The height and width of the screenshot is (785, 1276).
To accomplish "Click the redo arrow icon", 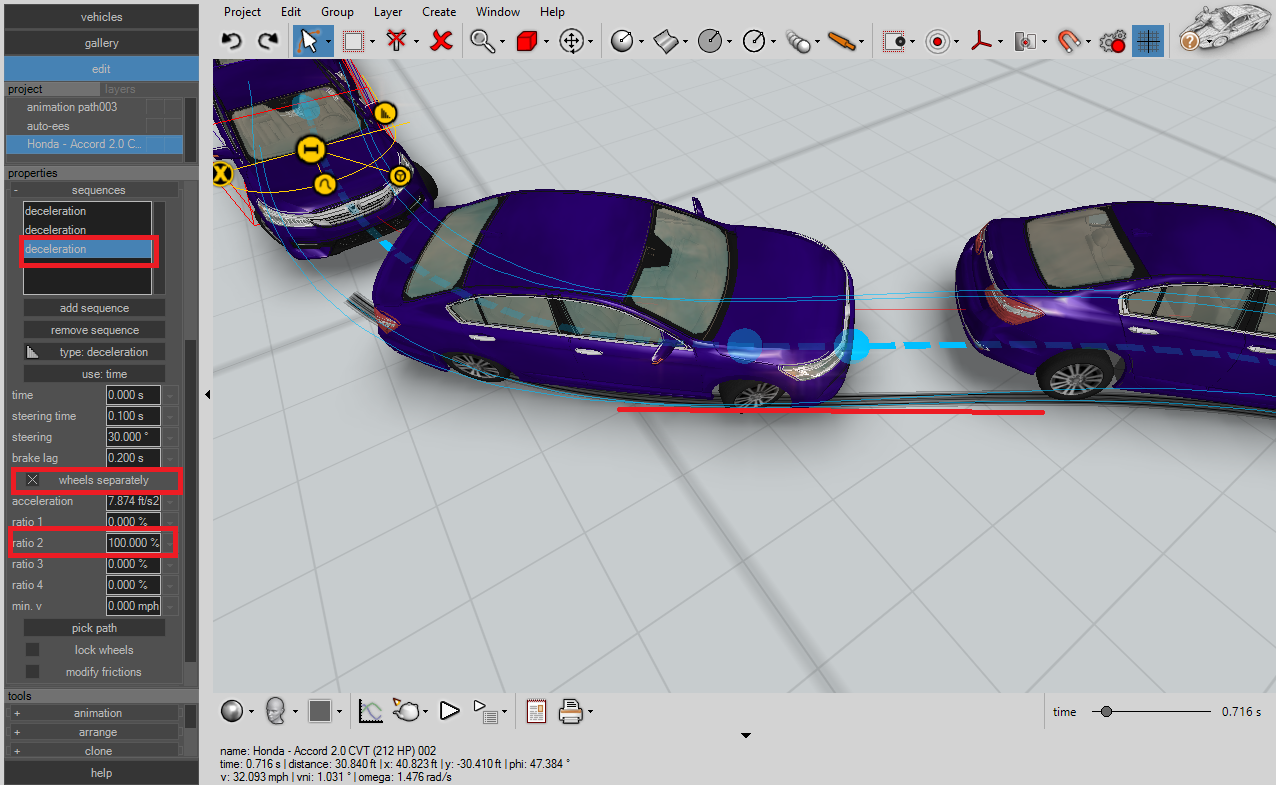I will click(268, 41).
